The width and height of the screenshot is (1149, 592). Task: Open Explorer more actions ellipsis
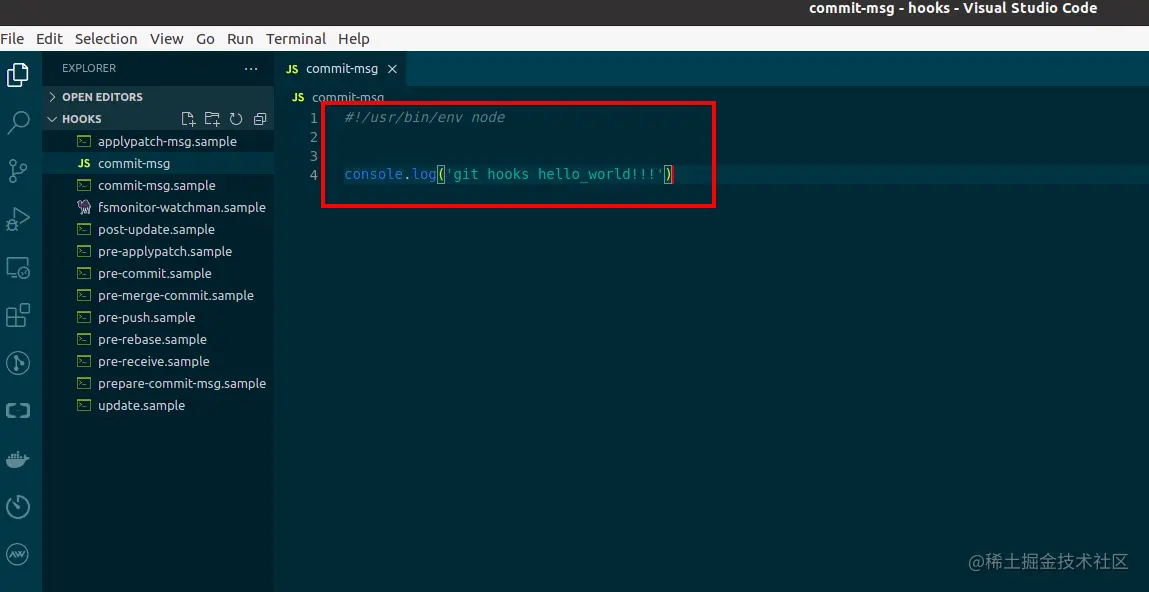pyautogui.click(x=251, y=68)
